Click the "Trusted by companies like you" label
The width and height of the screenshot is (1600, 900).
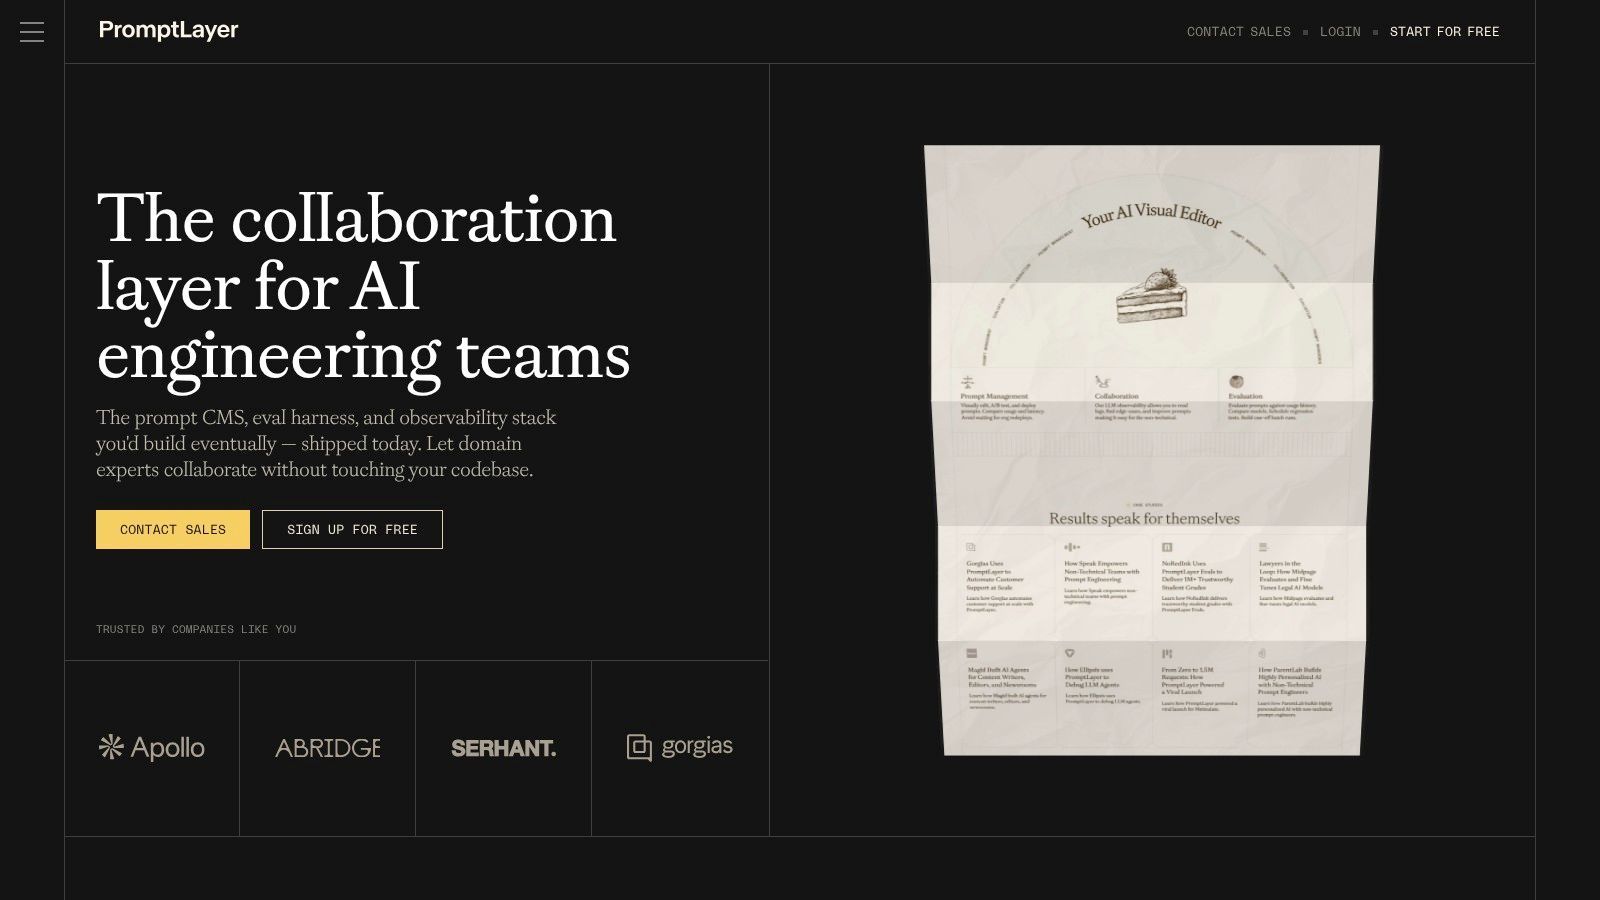(196, 629)
